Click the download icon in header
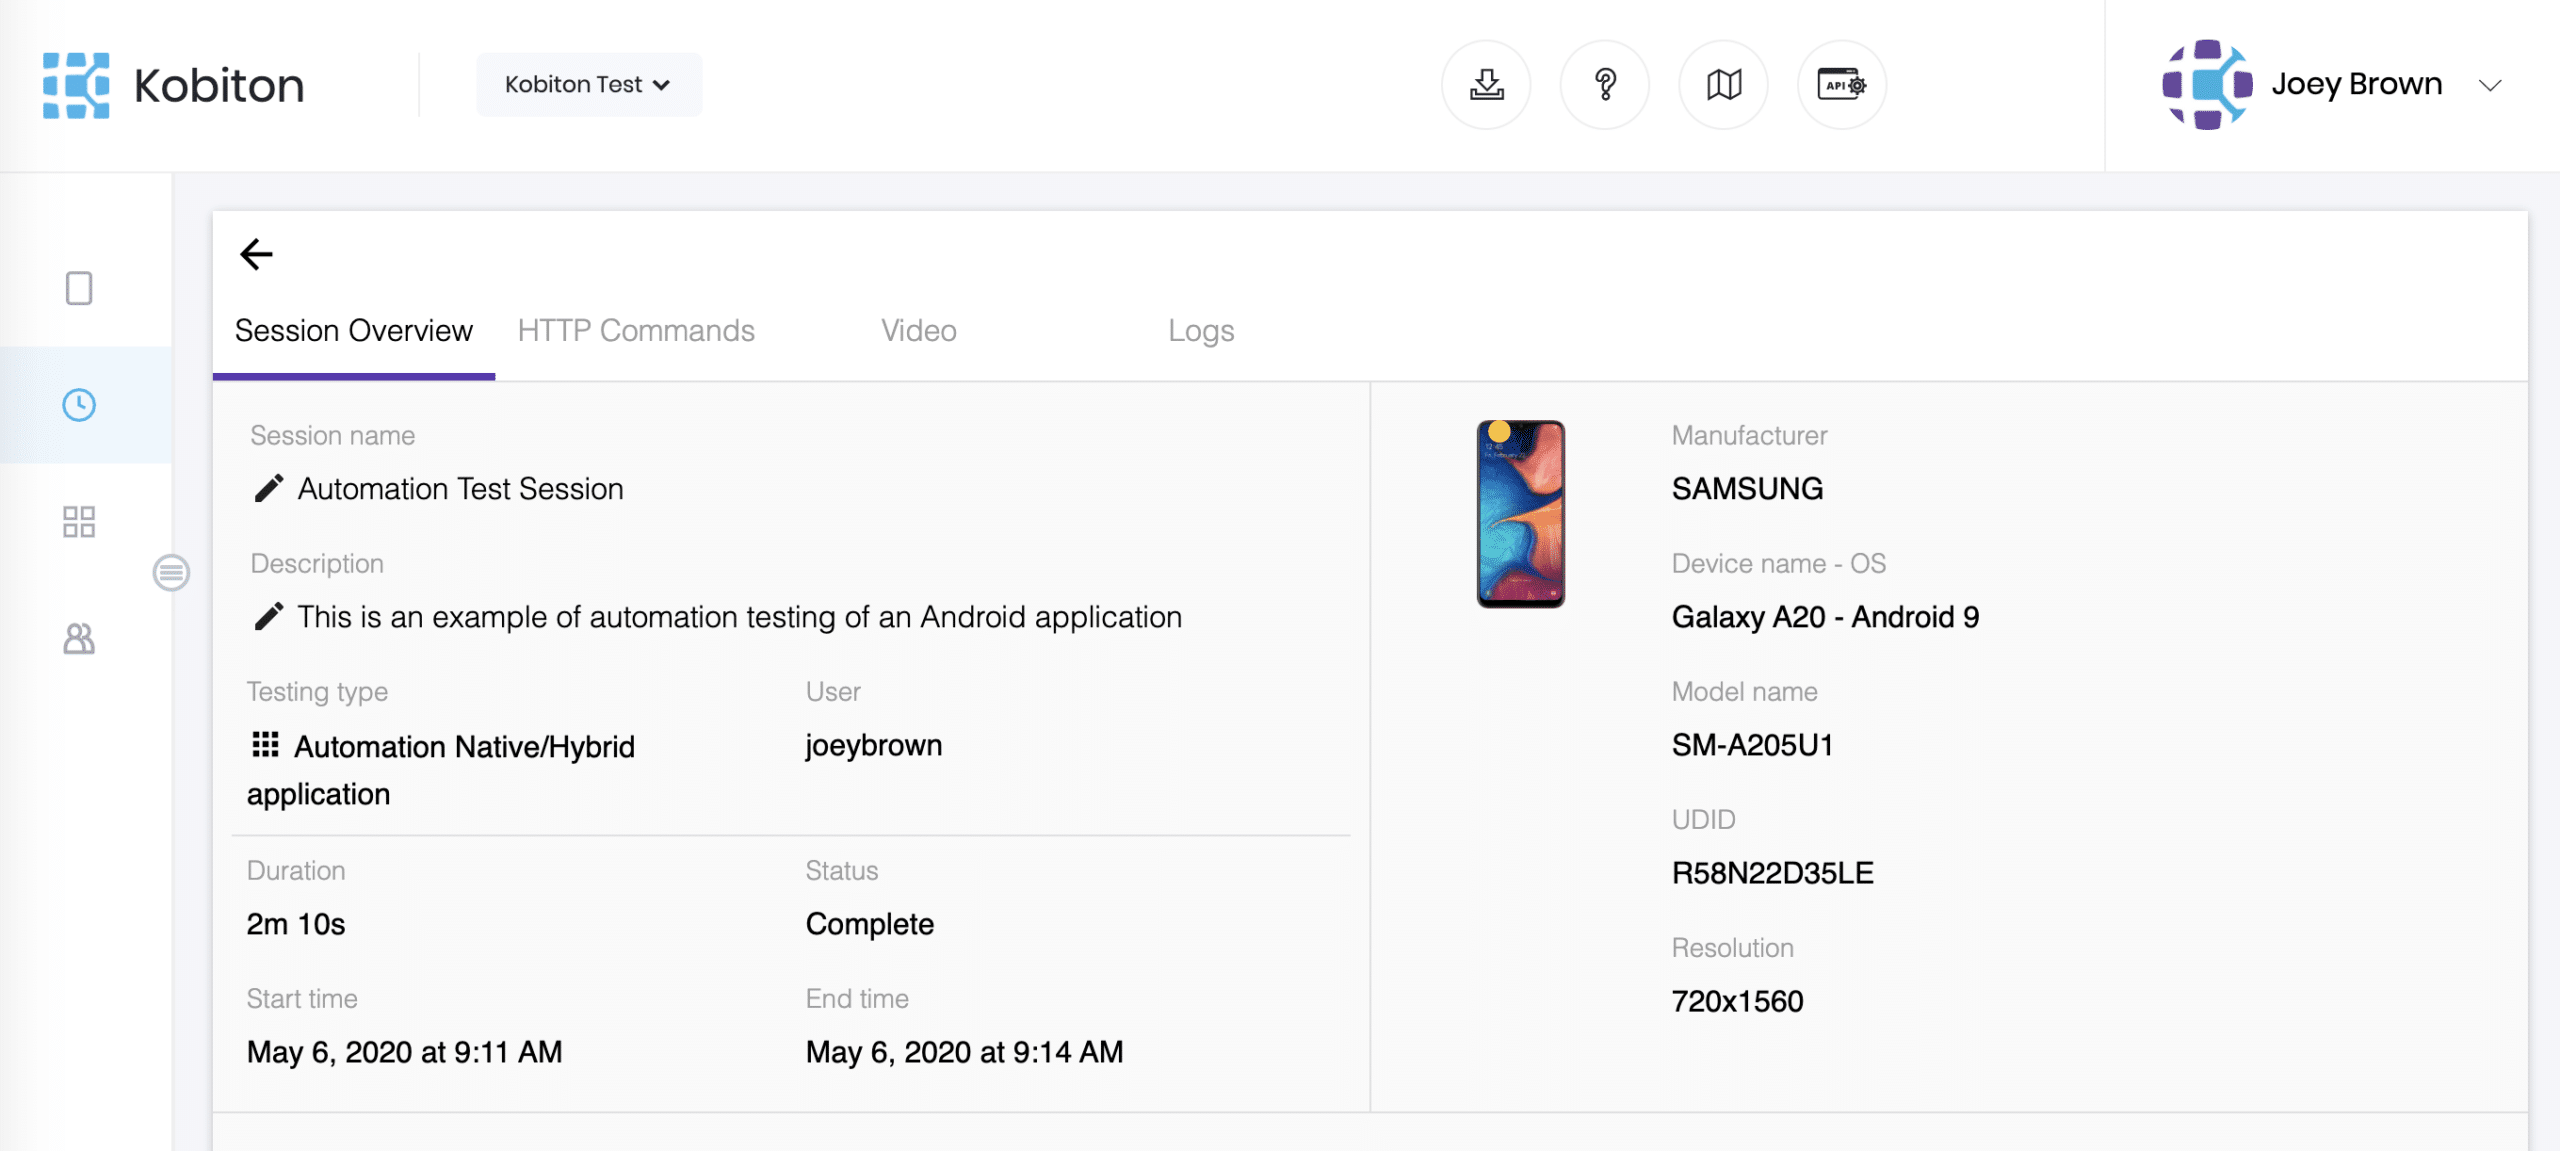Image resolution: width=2560 pixels, height=1151 pixels. 1486,85
